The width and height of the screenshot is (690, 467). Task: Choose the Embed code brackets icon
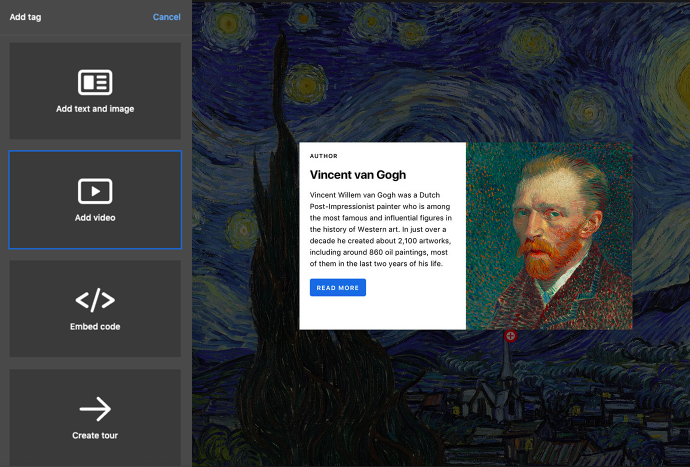[95, 300]
